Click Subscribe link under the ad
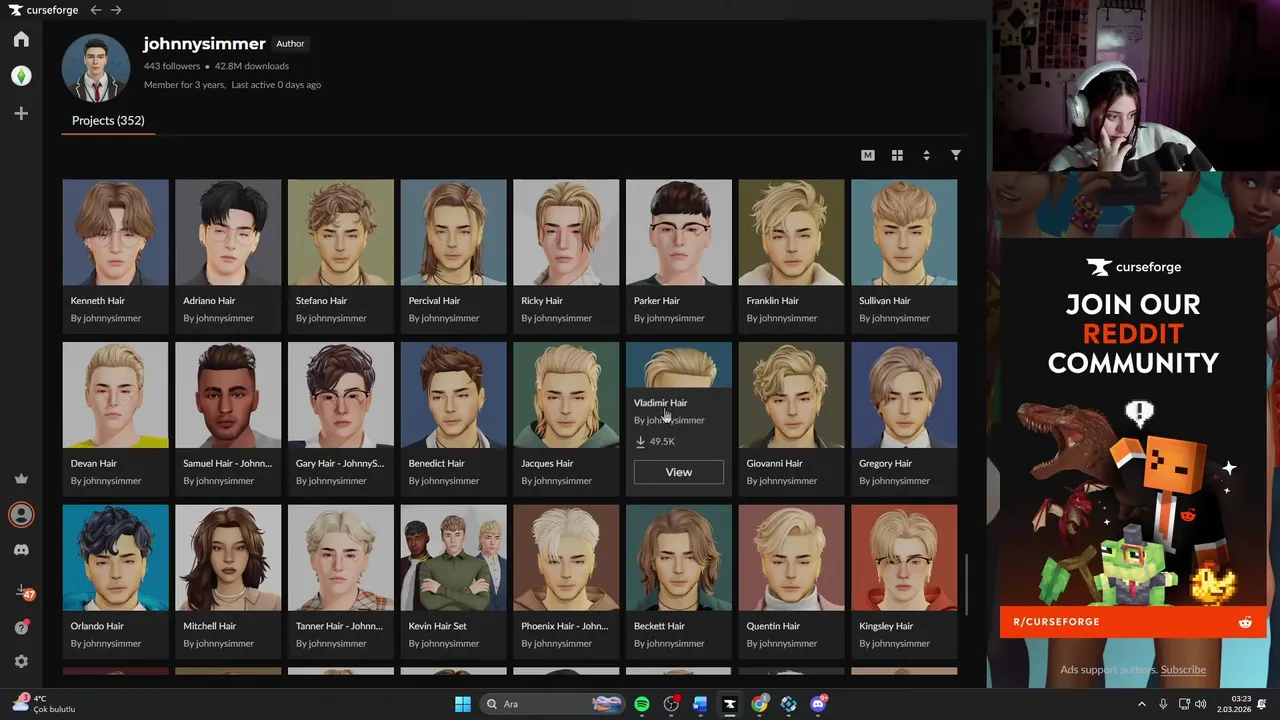 (1183, 670)
